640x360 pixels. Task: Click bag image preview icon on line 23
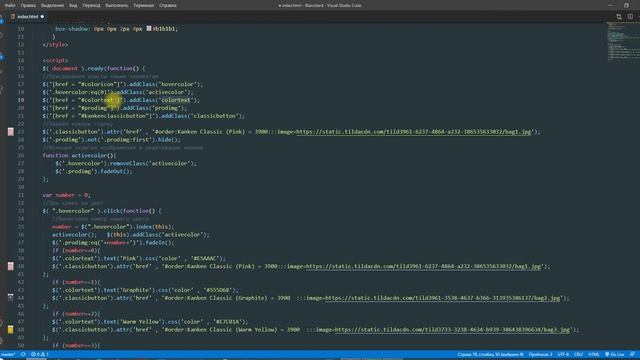point(11,132)
